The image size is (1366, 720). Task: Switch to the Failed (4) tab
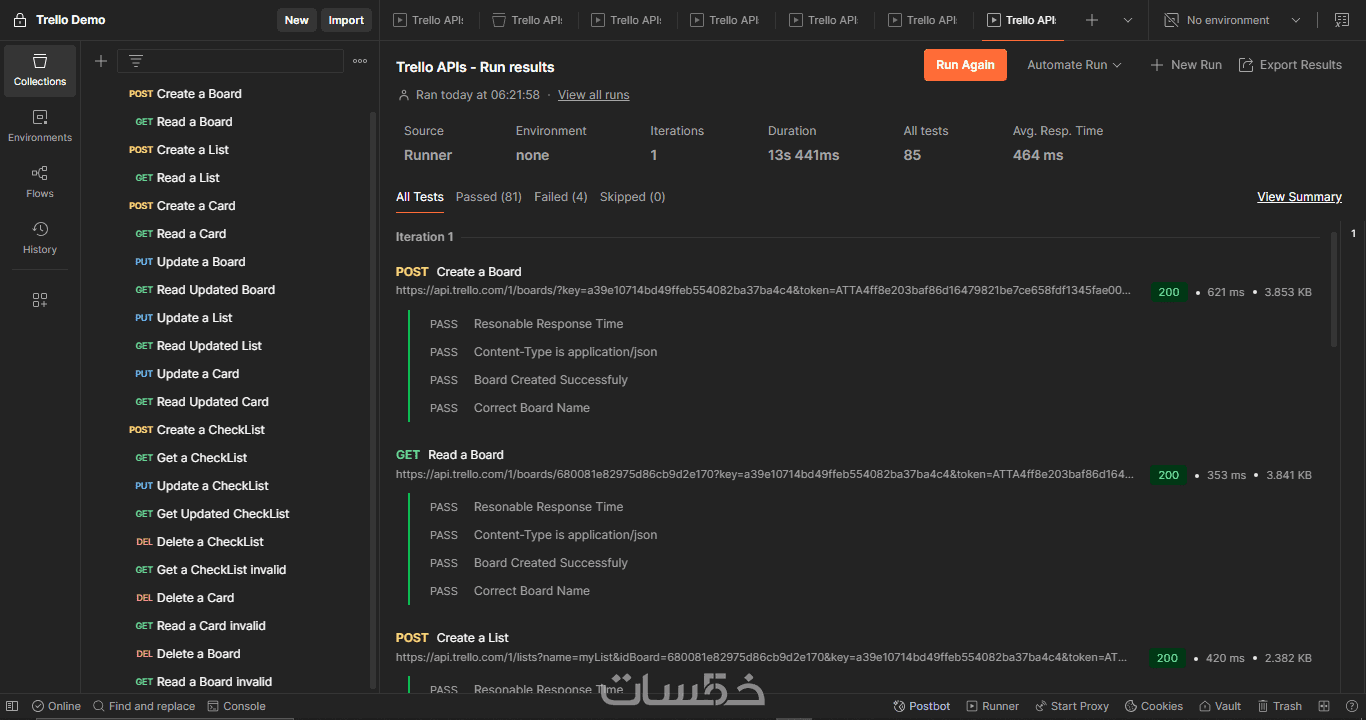pos(561,197)
